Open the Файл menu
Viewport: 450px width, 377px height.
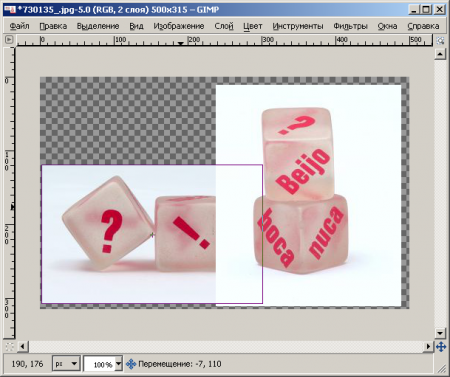pyautogui.click(x=19, y=26)
